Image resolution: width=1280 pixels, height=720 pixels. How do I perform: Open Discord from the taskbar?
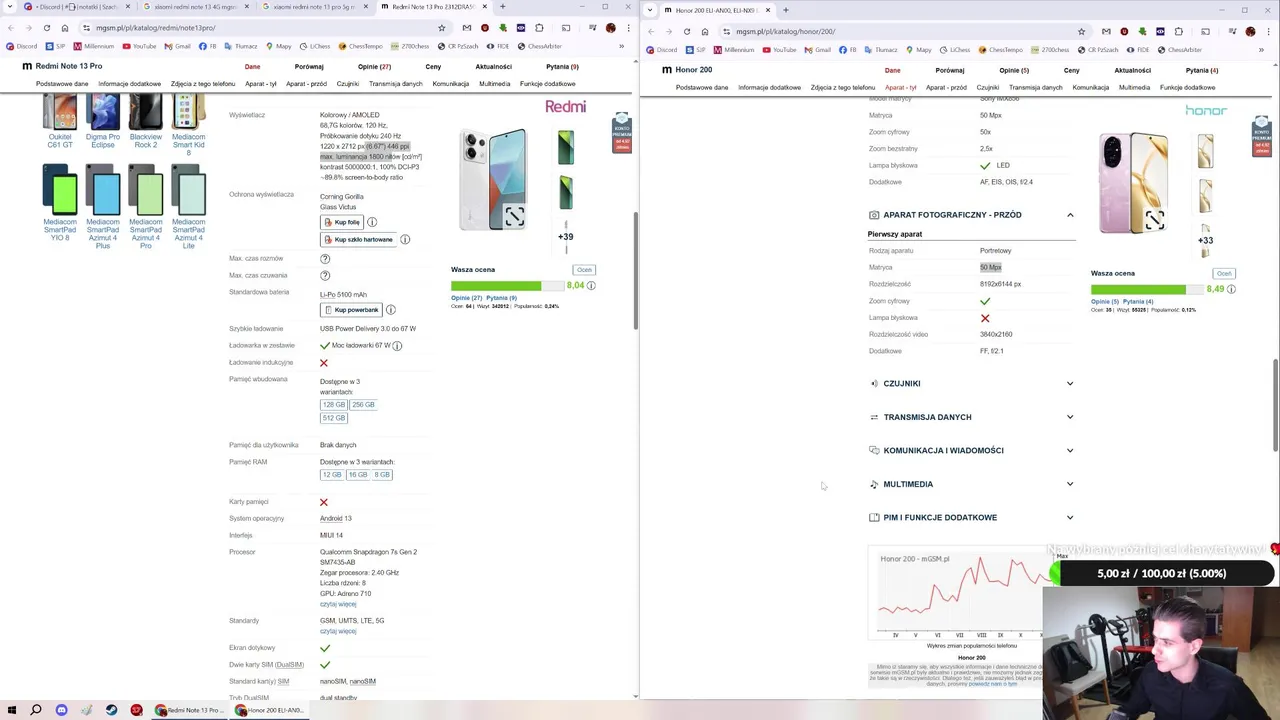click(61, 710)
